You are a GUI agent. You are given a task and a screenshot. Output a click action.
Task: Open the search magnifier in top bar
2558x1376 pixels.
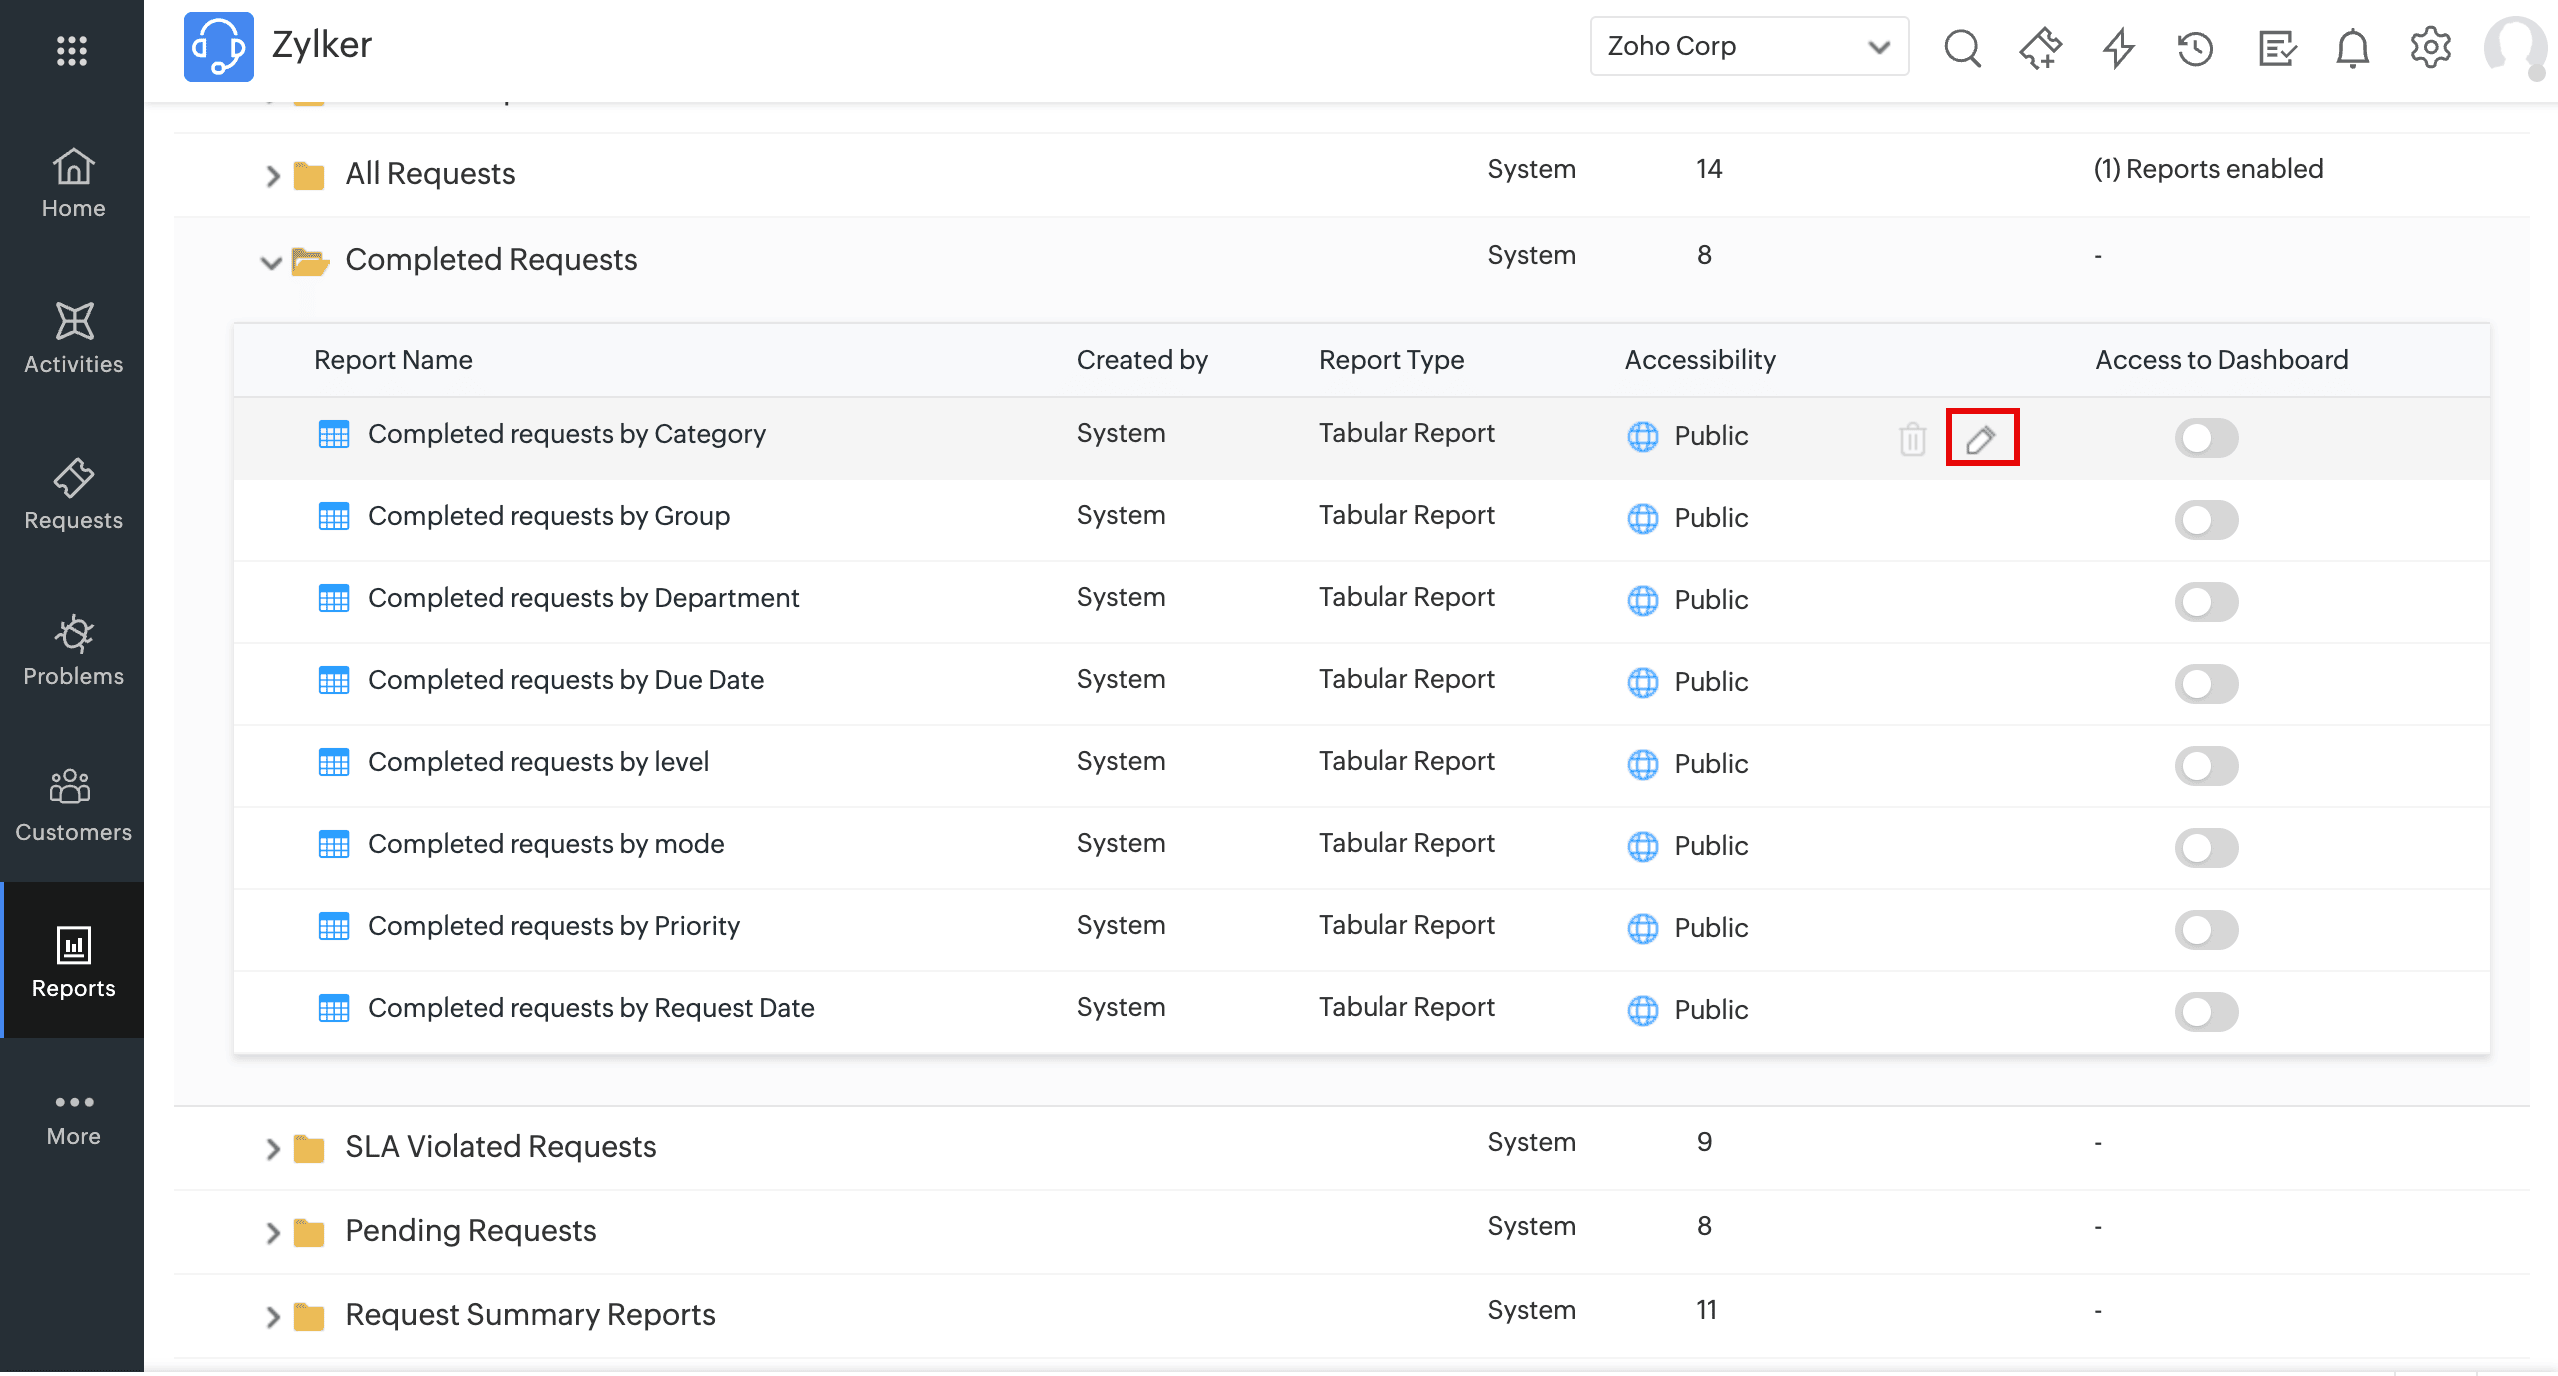[1962, 47]
